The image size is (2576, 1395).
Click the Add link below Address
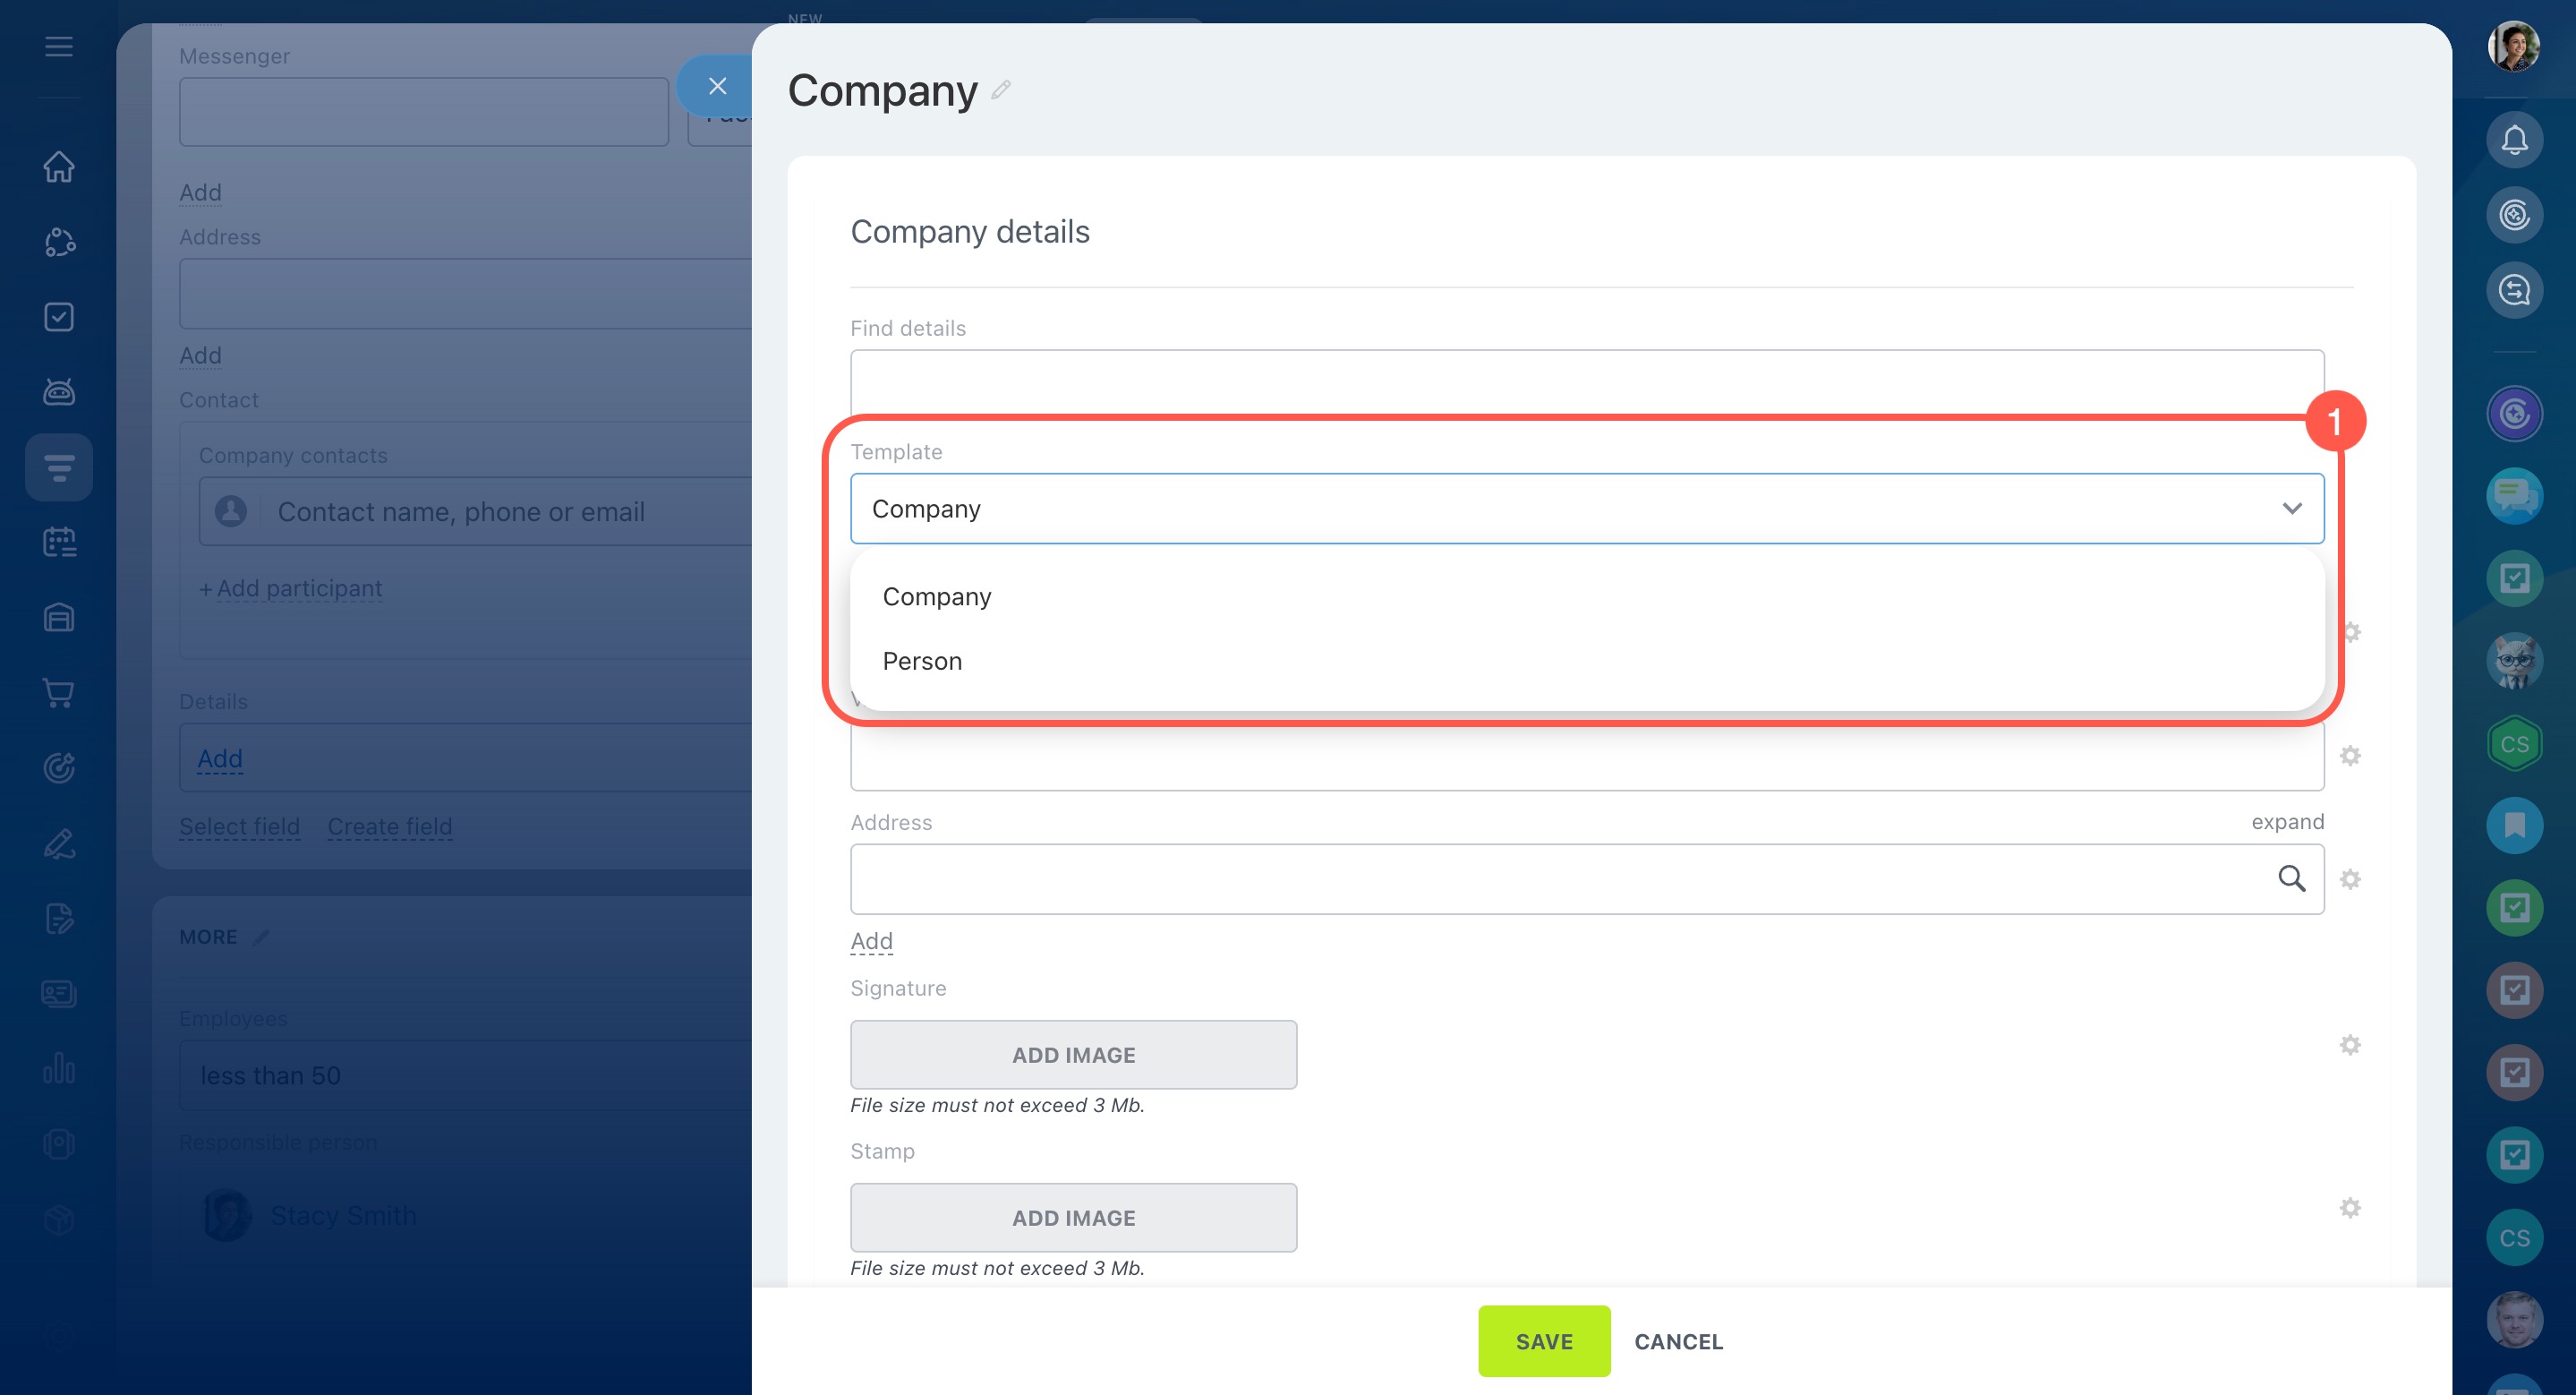click(871, 941)
